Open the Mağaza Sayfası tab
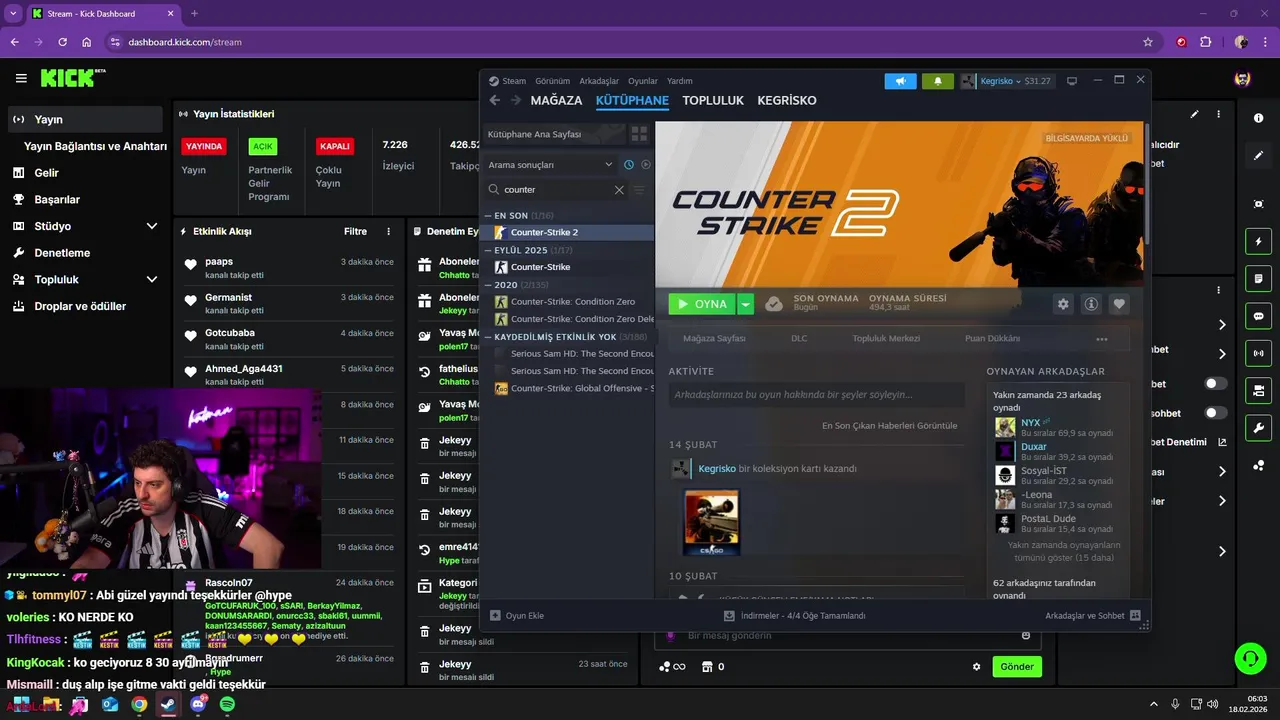The height and width of the screenshot is (720, 1280). coord(714,338)
